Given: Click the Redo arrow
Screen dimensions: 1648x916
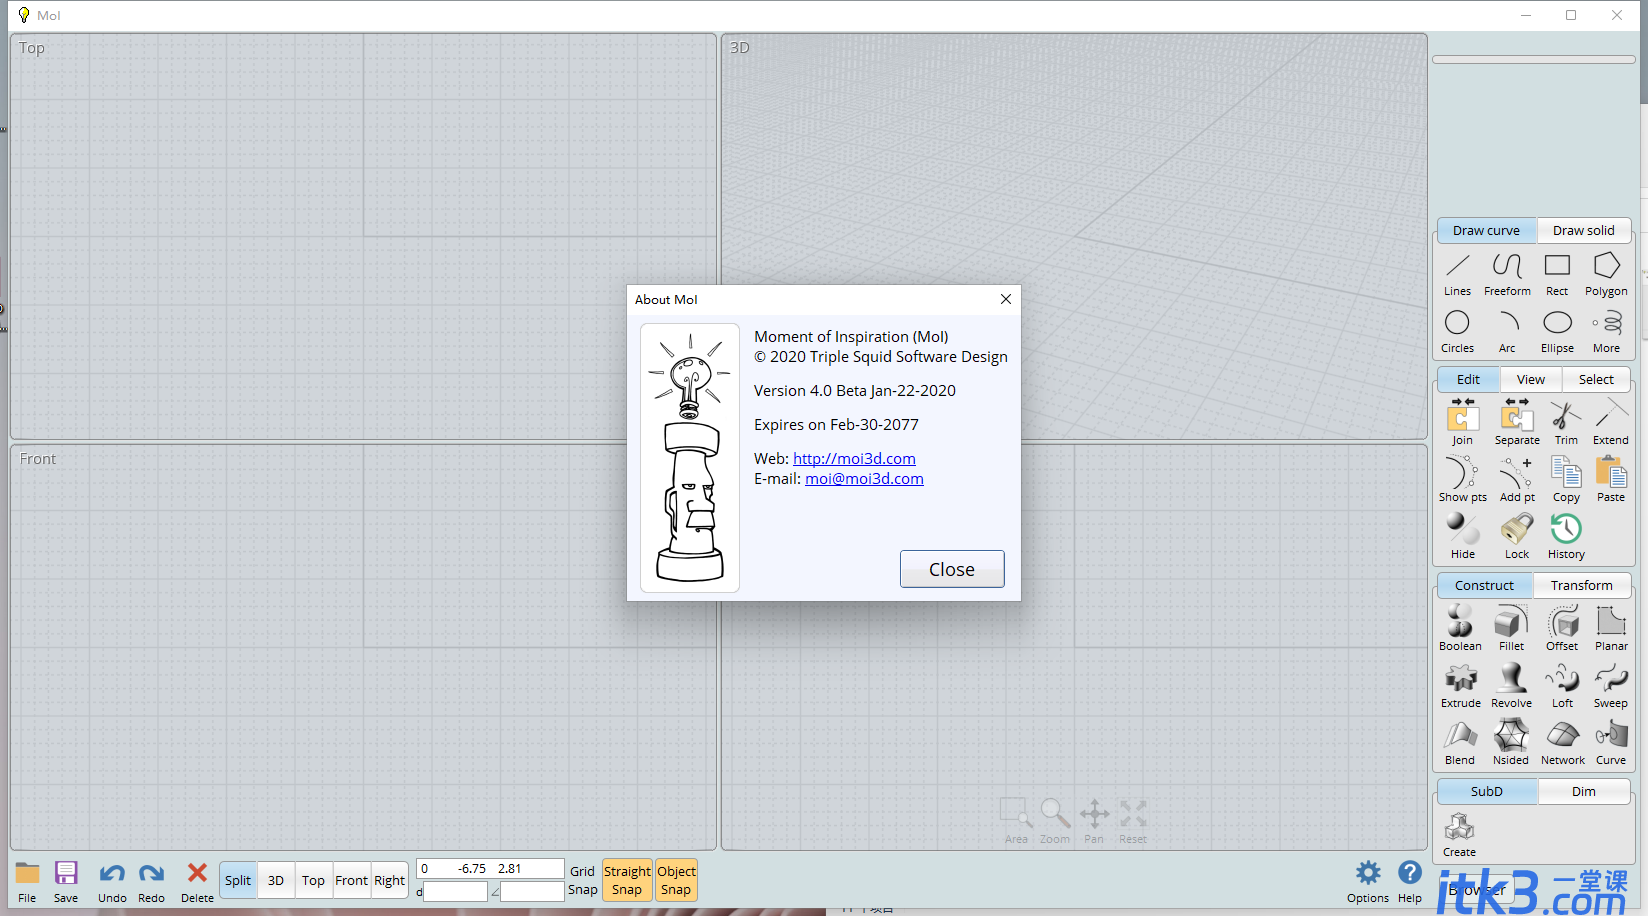Looking at the screenshot, I should pyautogui.click(x=151, y=881).
